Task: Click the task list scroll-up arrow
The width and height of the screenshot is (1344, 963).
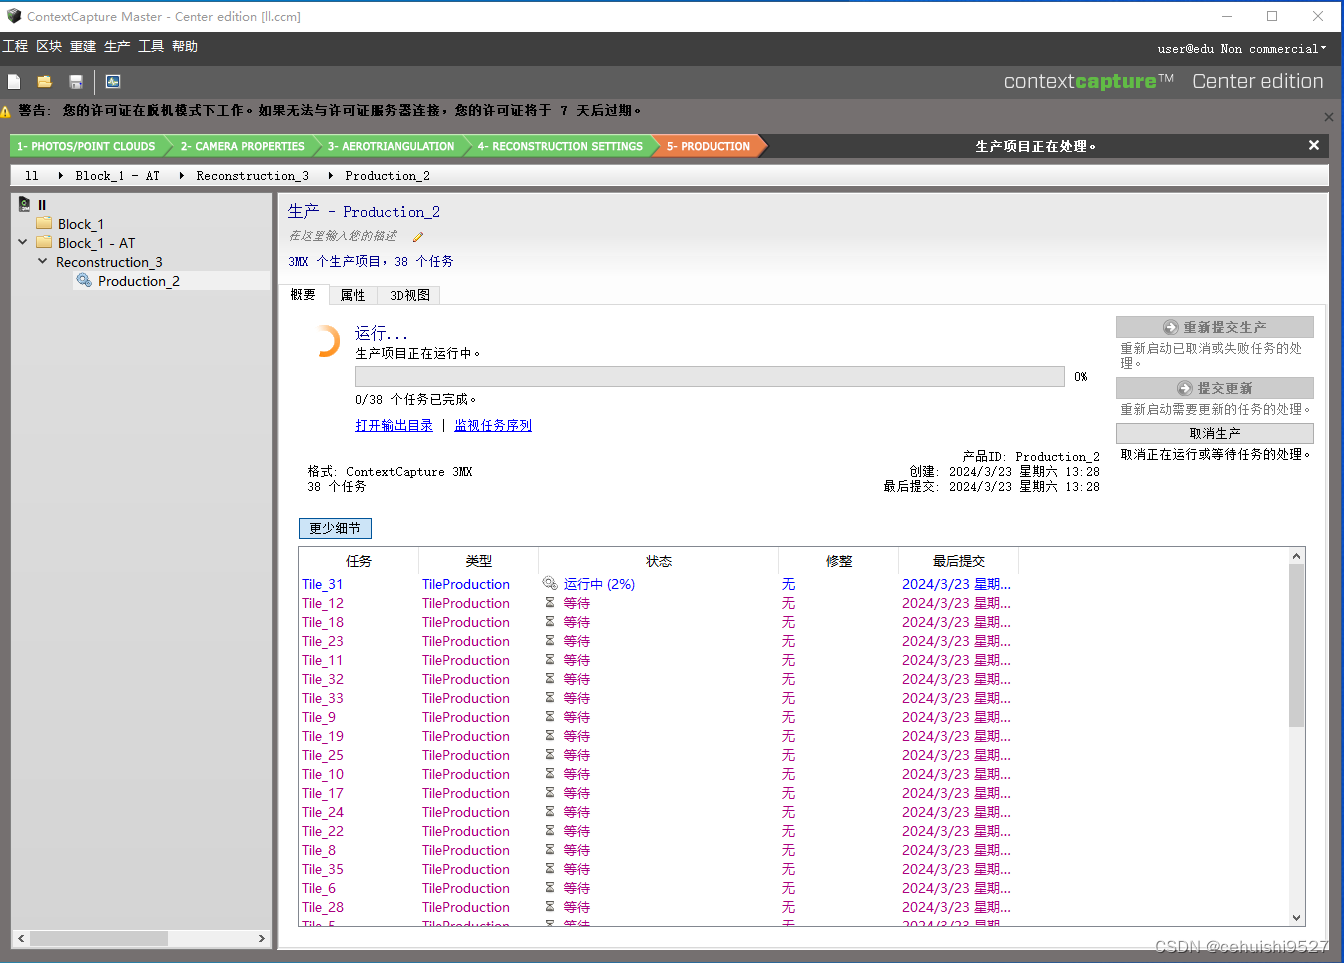Action: coord(1296,556)
